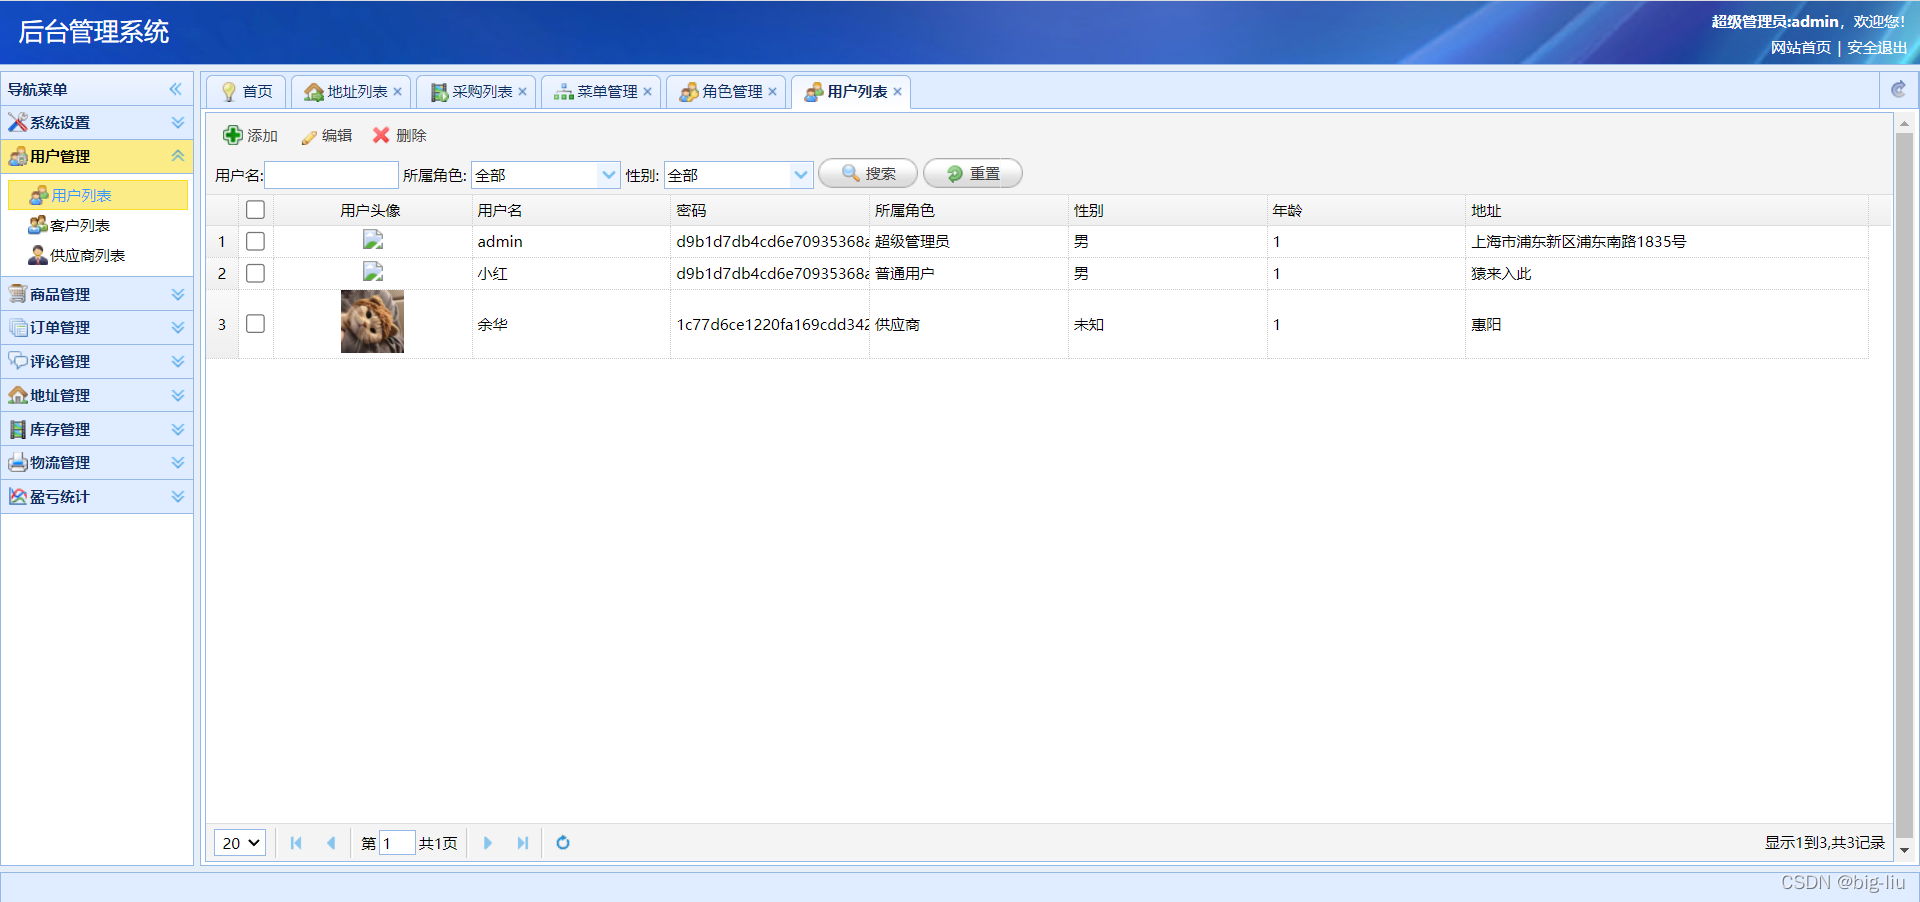The image size is (1920, 902).
Task: Close the 采购列表 tab
Action: click(522, 91)
